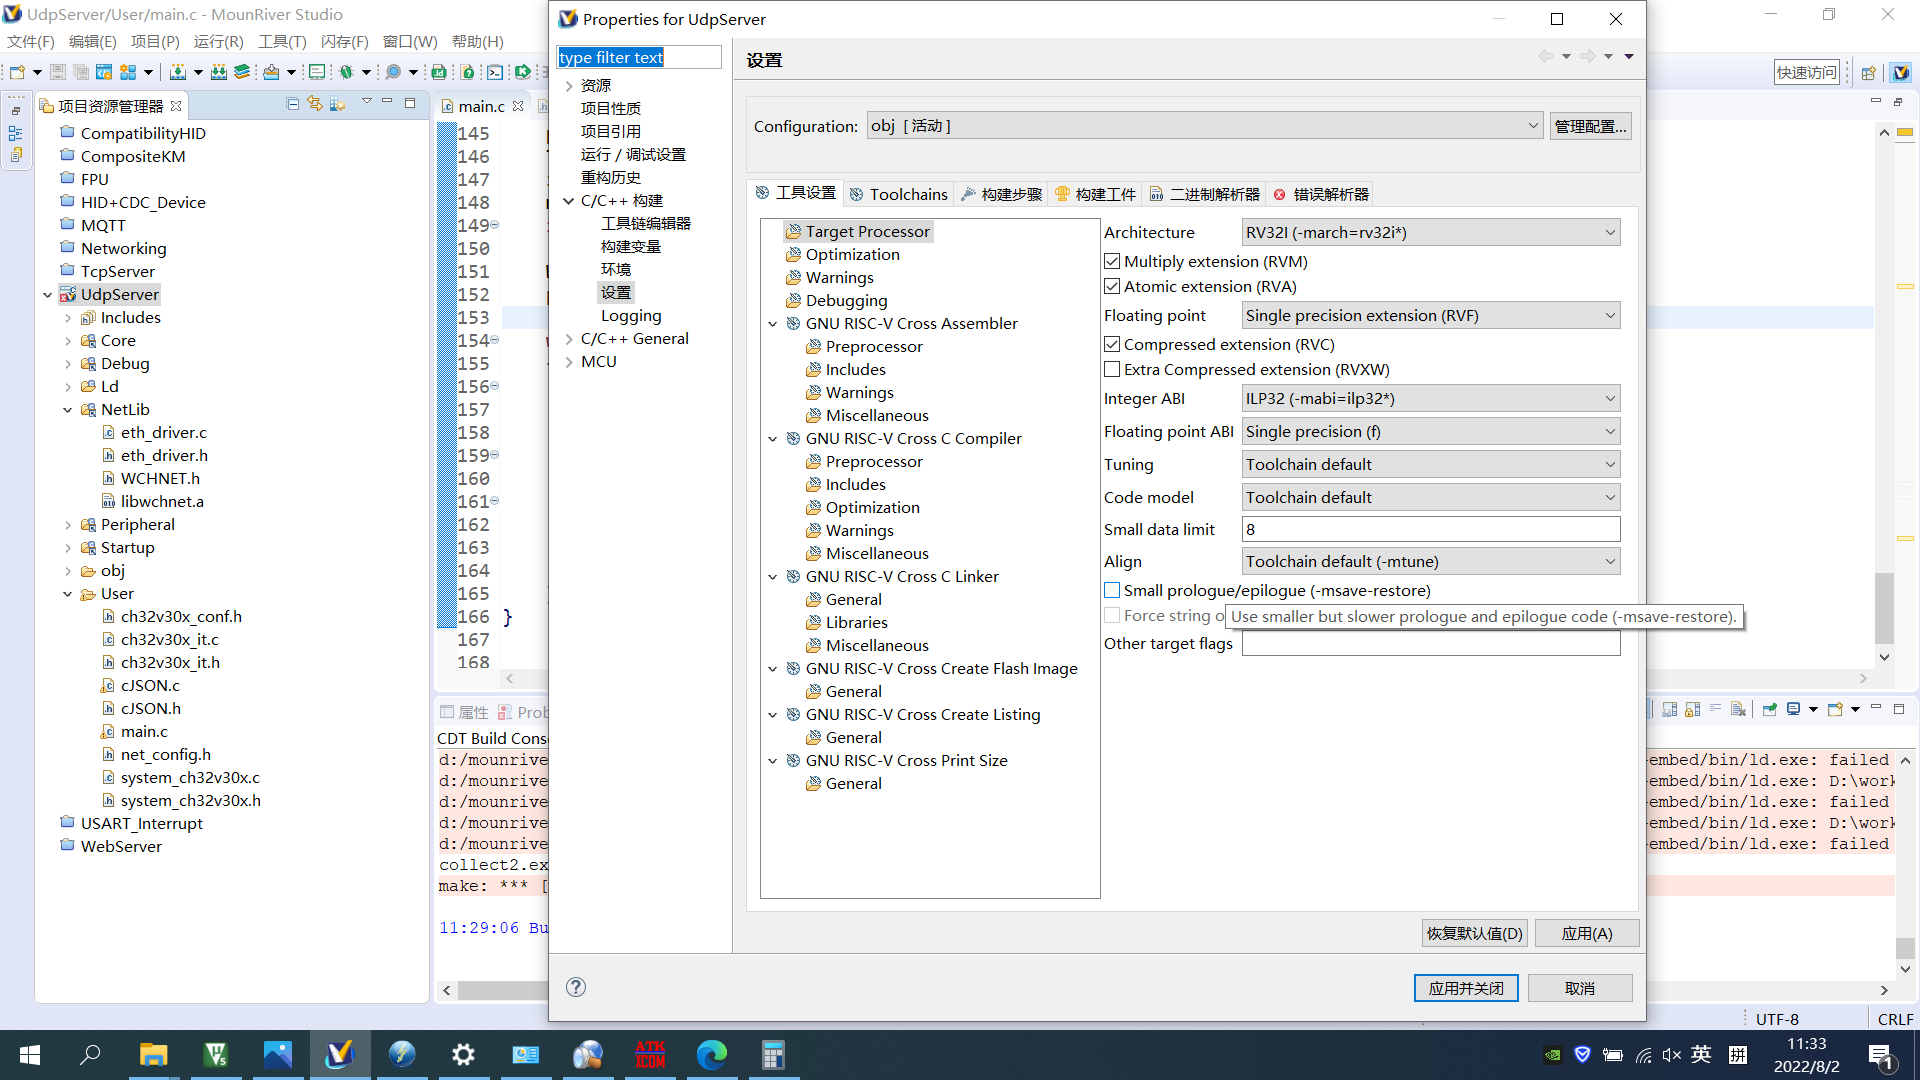This screenshot has height=1080, width=1920.
Task: Expand the C/C++ General category
Action: point(569,338)
